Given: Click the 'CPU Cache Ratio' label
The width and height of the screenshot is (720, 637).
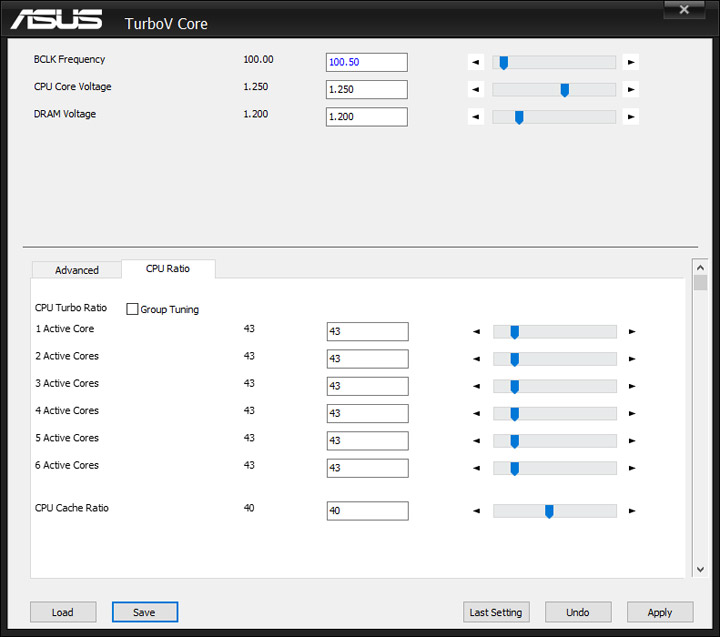Looking at the screenshot, I should coord(72,508).
